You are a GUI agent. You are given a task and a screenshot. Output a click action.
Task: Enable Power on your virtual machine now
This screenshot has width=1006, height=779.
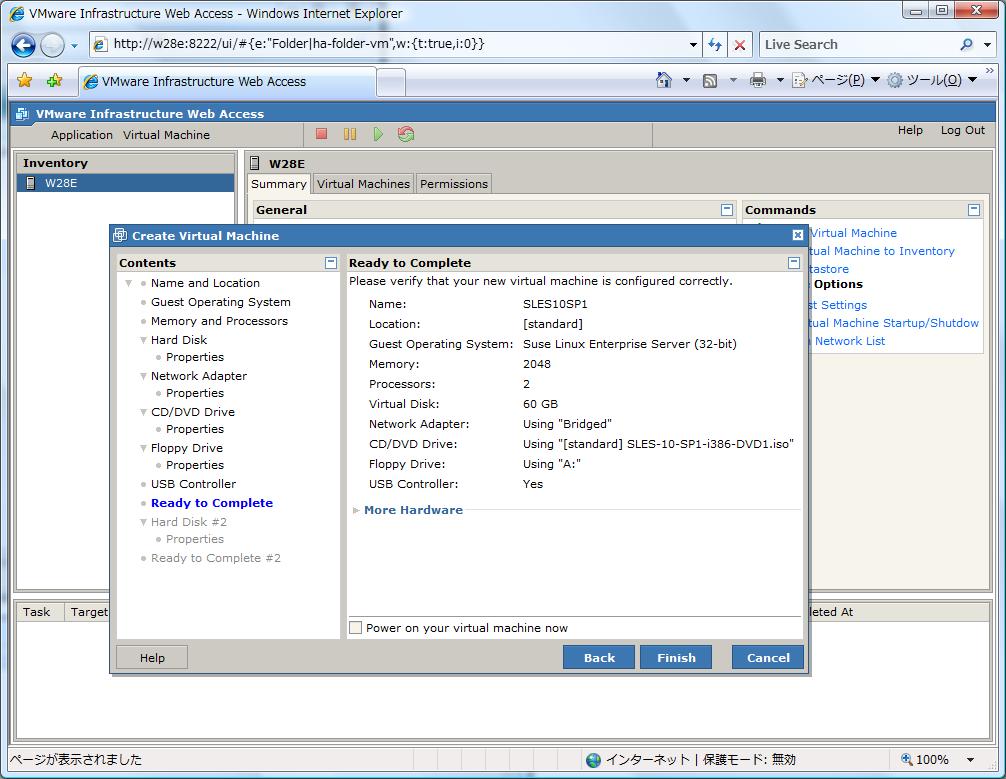(355, 628)
